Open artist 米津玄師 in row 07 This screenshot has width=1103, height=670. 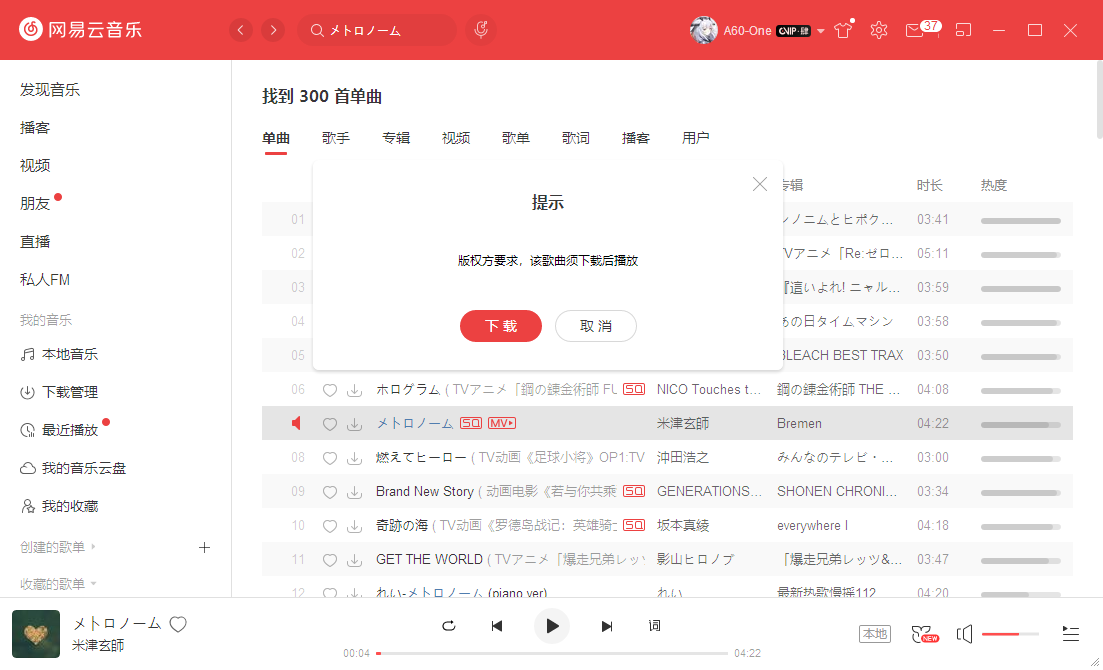click(x=682, y=423)
